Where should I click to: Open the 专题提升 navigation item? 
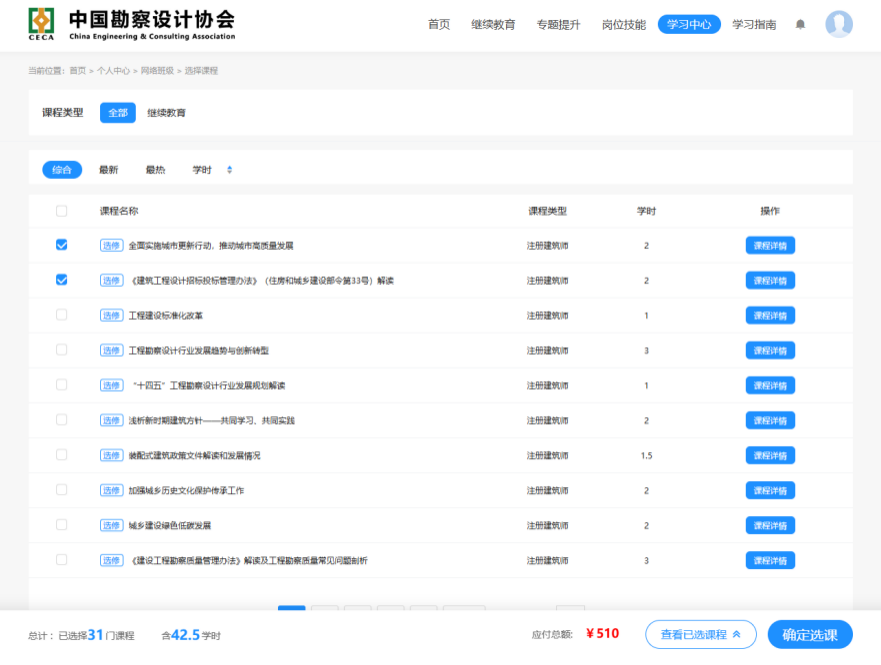pyautogui.click(x=558, y=24)
